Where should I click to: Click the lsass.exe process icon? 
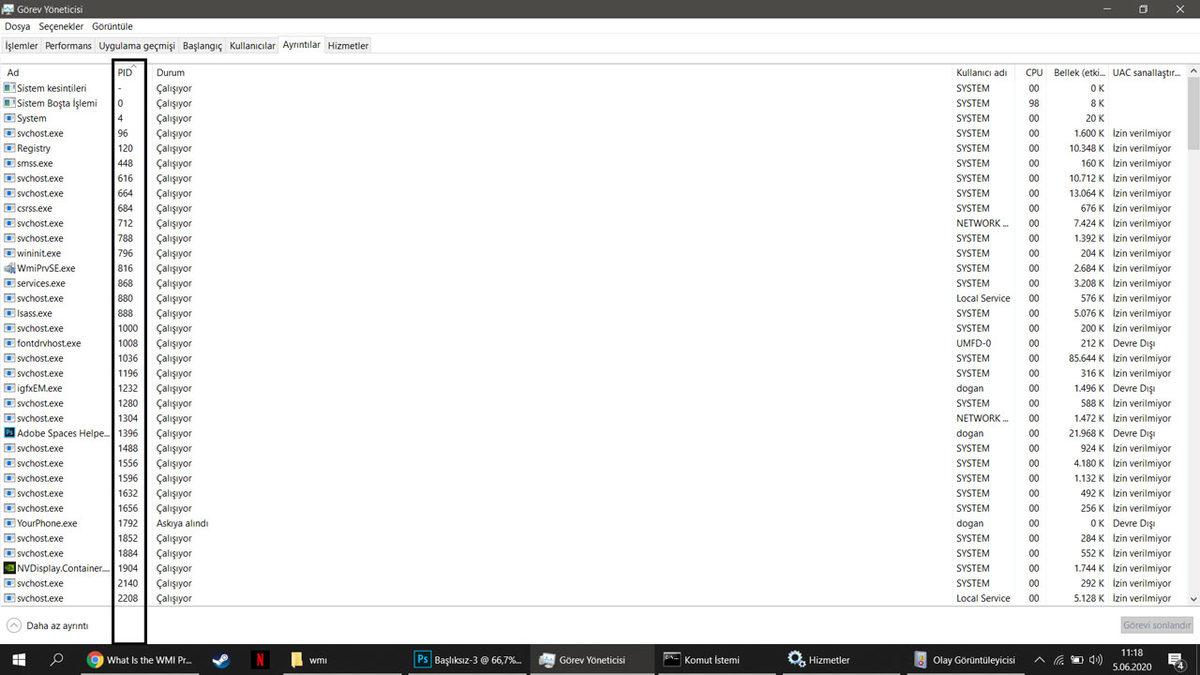[x=9, y=313]
